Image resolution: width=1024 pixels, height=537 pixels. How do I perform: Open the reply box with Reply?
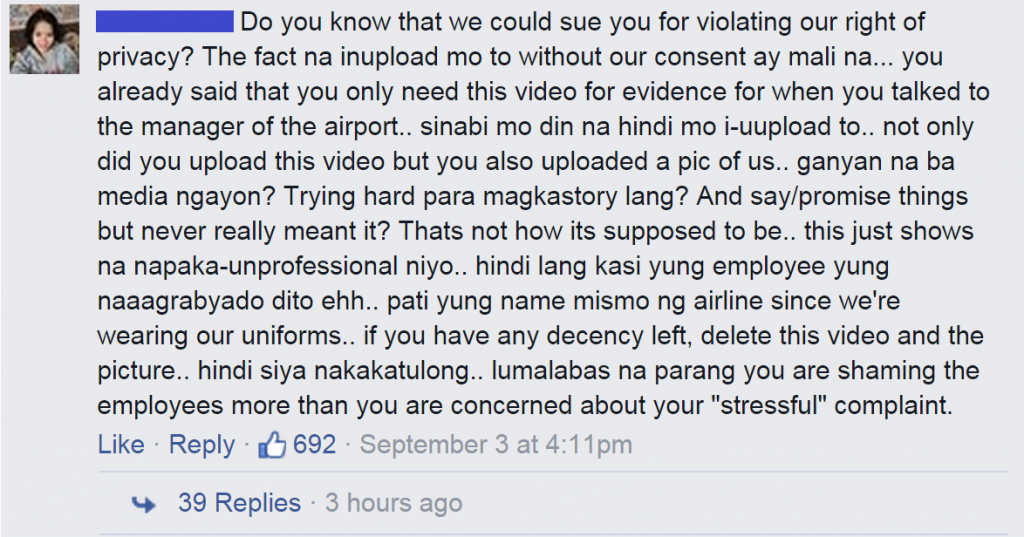pyautogui.click(x=201, y=445)
